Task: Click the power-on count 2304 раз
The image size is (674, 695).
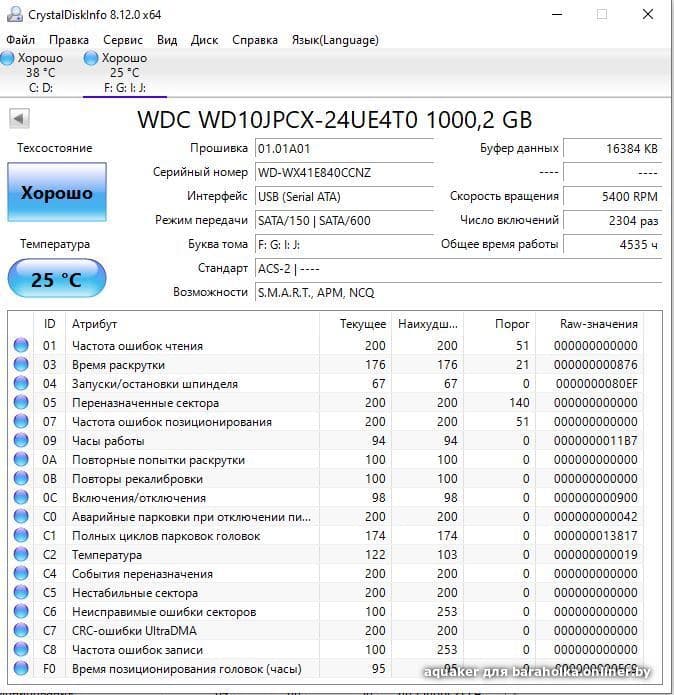Action: coord(612,221)
